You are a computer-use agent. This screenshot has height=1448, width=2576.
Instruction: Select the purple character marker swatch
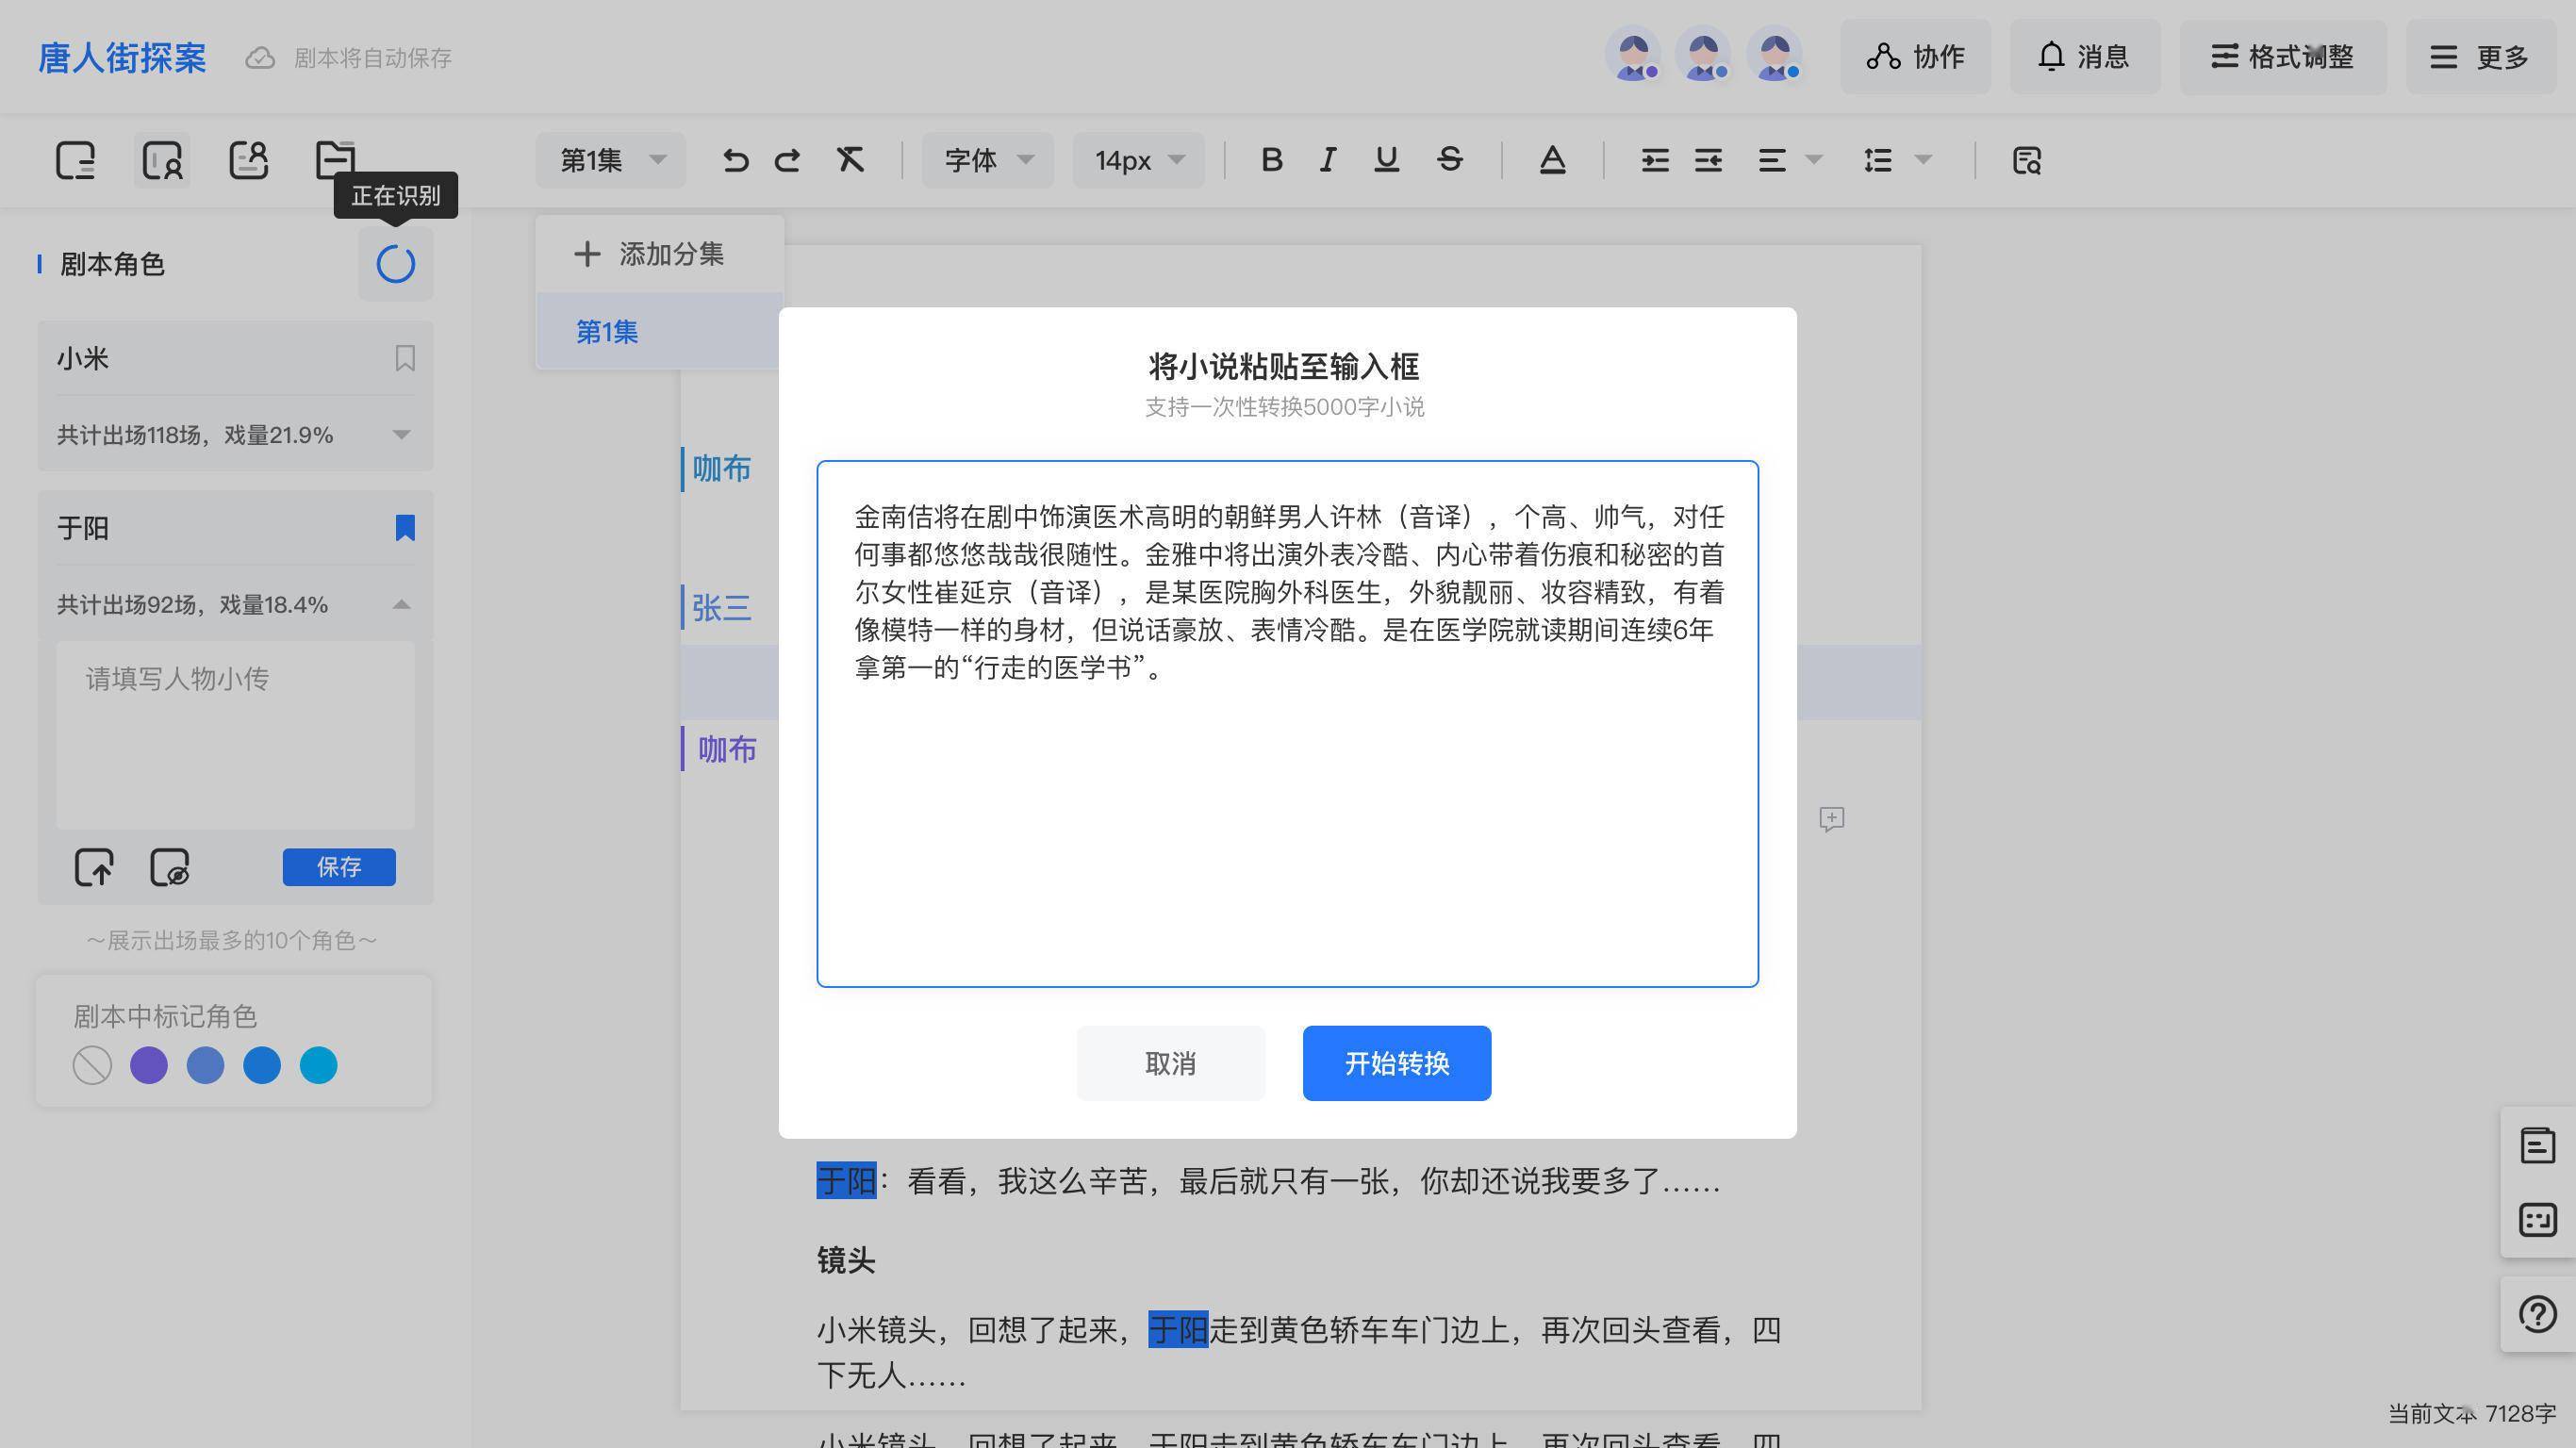click(148, 1065)
